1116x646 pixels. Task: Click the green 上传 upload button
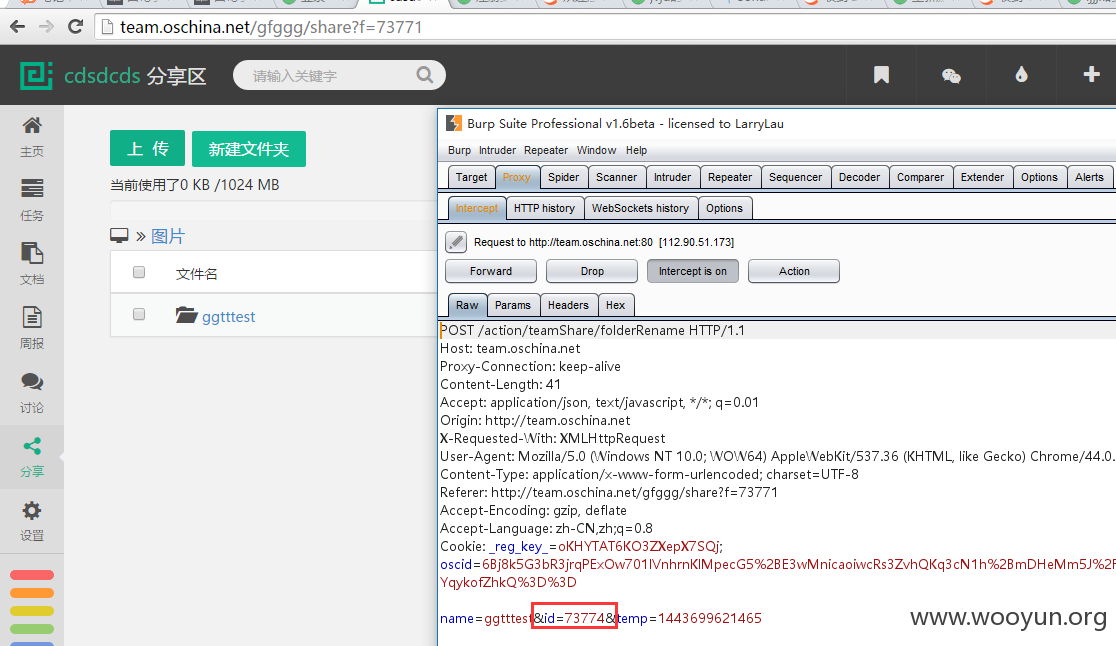pos(147,148)
